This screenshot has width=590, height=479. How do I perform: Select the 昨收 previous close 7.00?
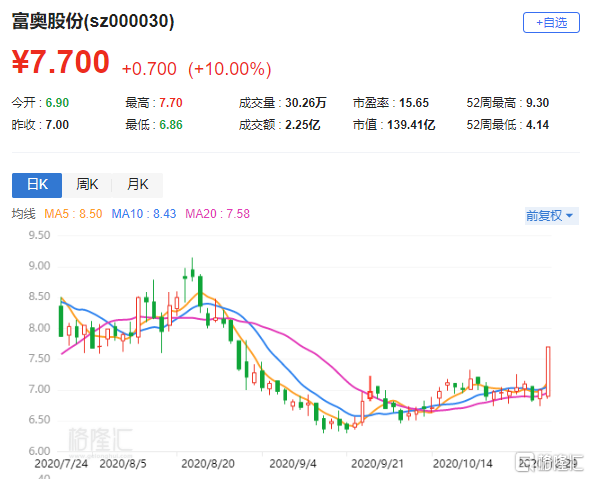[x=57, y=125]
